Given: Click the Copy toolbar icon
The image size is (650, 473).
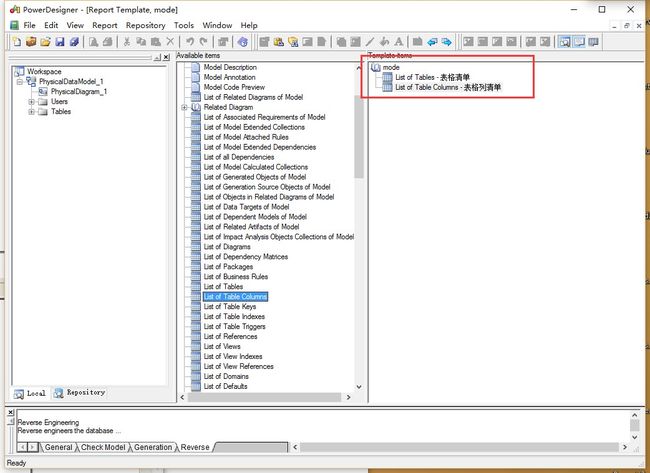Looking at the screenshot, I should pos(141,42).
